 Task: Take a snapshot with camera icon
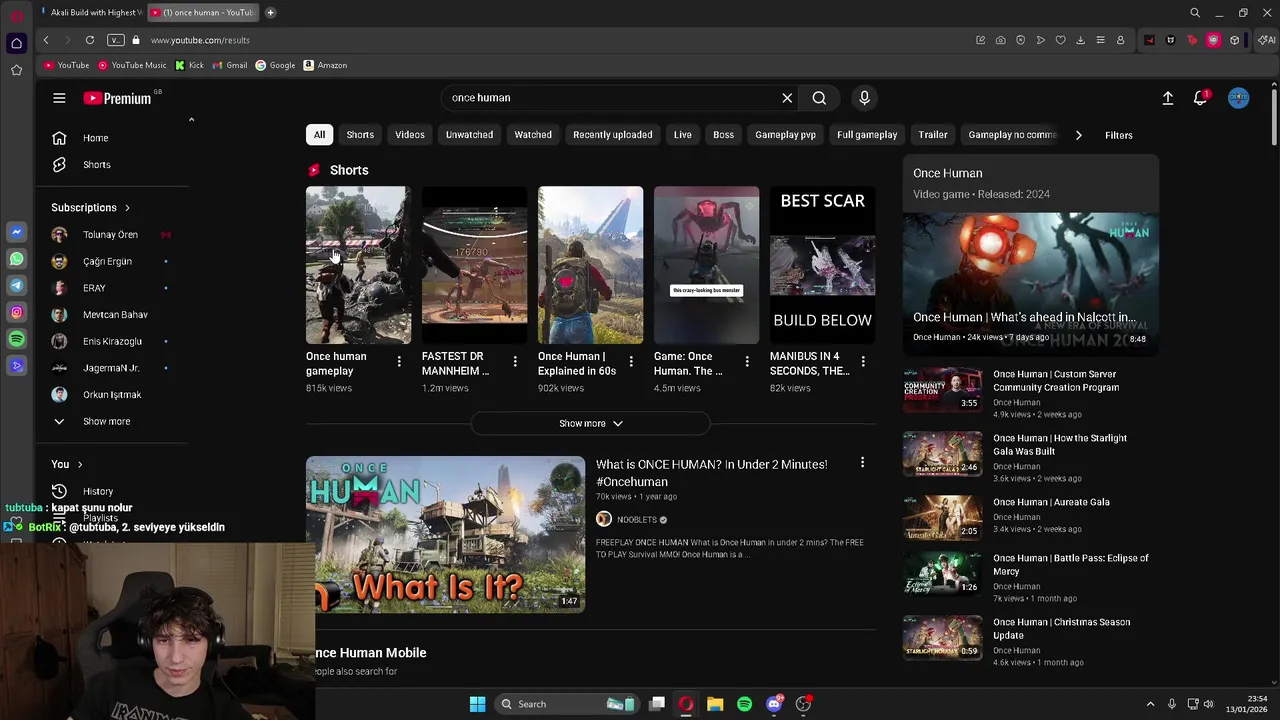click(x=1000, y=40)
